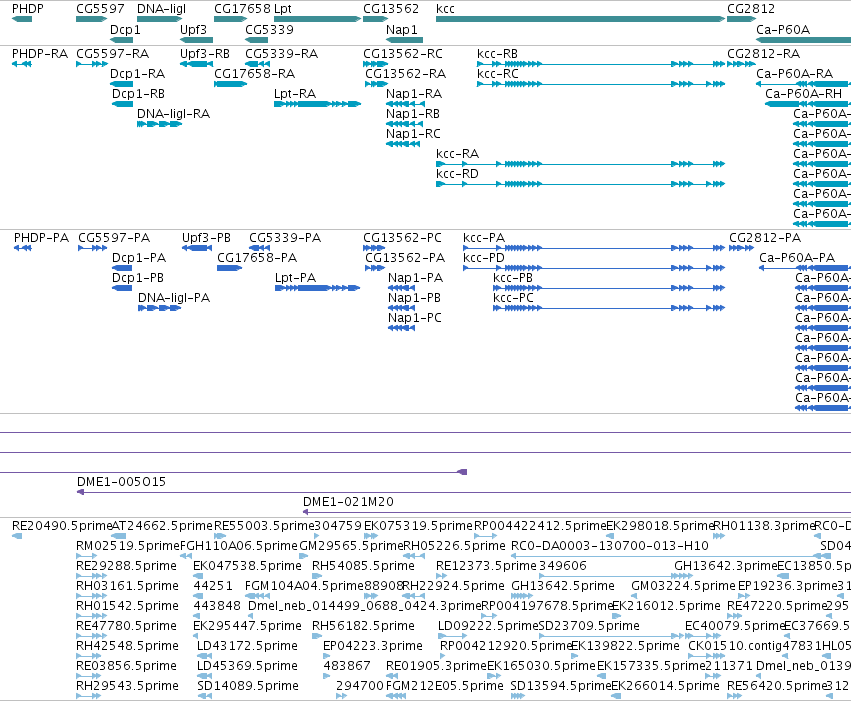
Task: Click the SD14089.5prime EST
Action: point(205,696)
